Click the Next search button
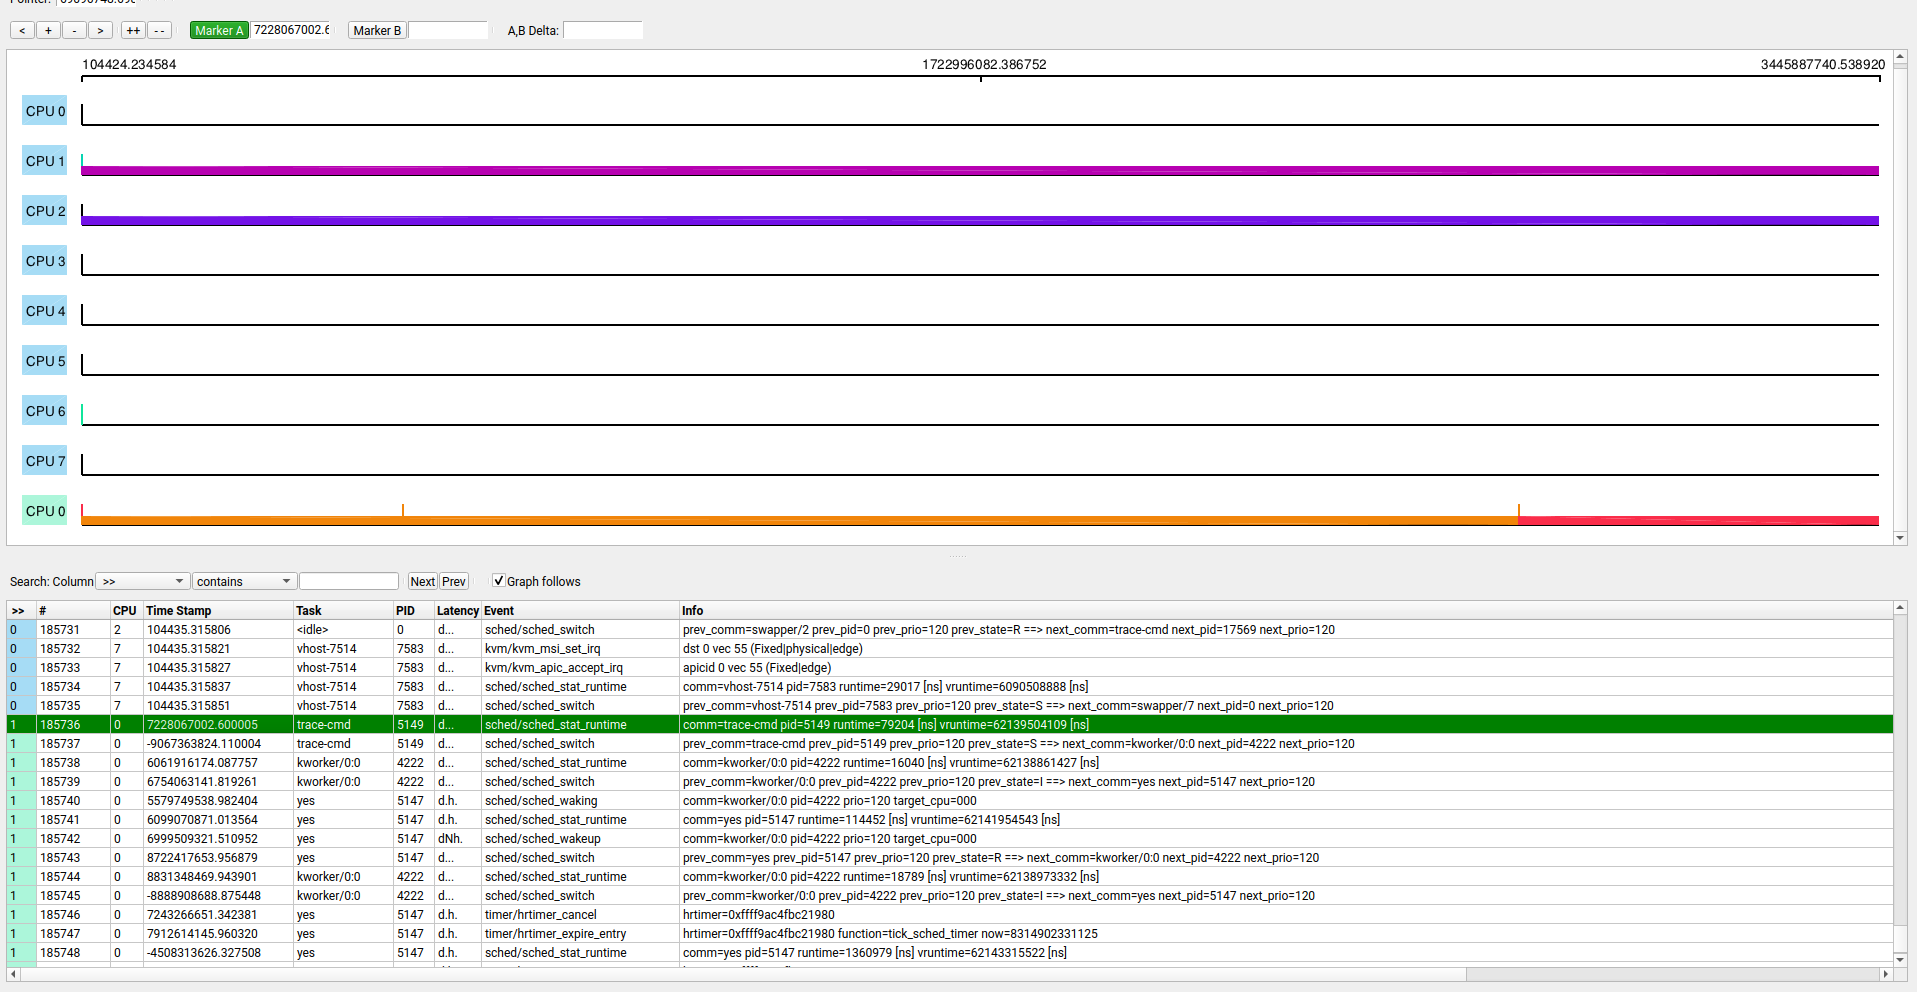Viewport: 1917px width, 992px height. (x=423, y=582)
